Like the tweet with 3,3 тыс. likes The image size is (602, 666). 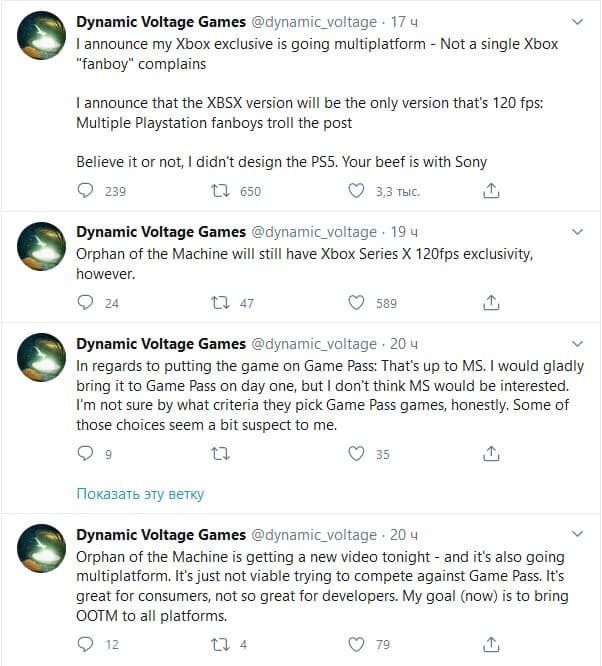356,190
